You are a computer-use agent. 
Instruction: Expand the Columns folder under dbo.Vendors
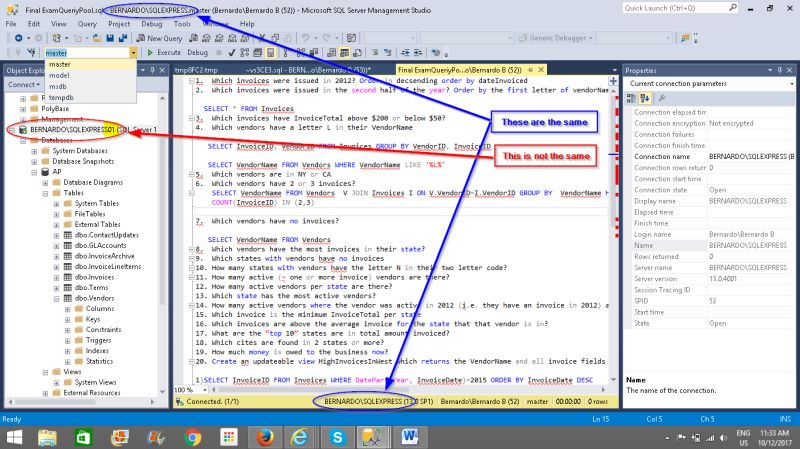coord(68,309)
